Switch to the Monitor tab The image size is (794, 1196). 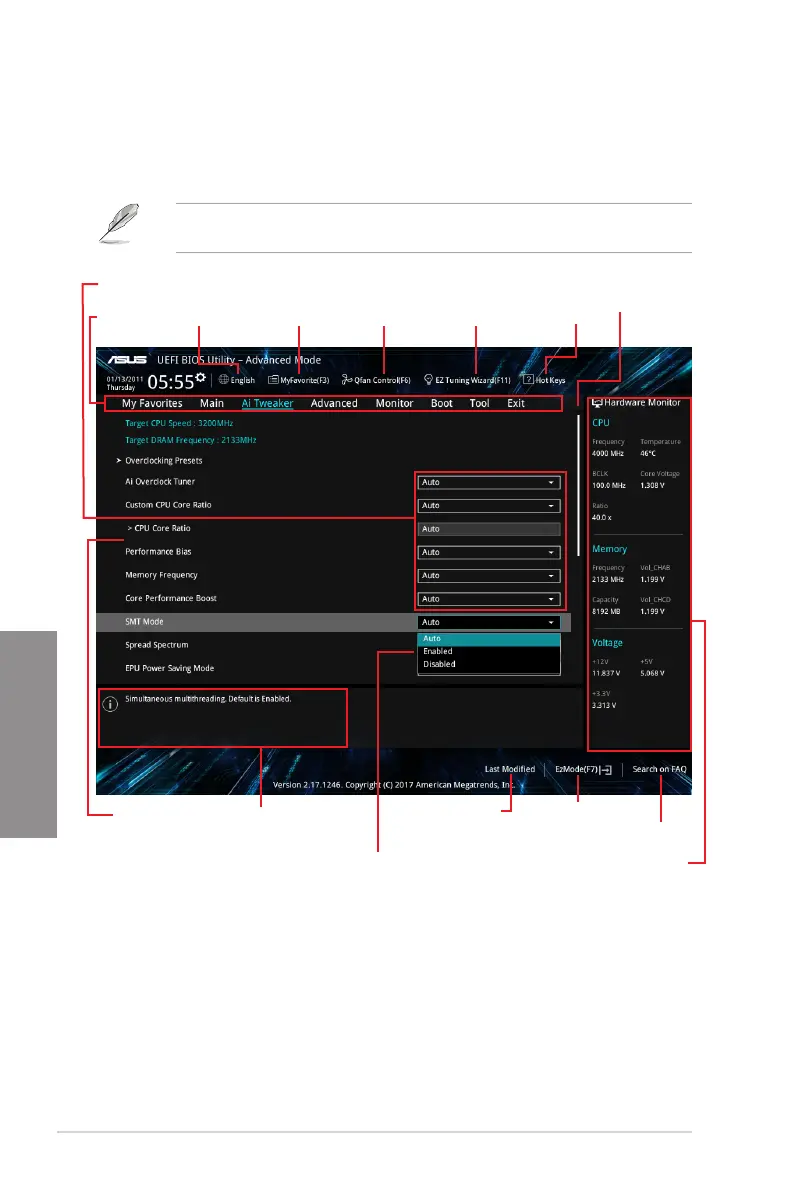tap(394, 404)
